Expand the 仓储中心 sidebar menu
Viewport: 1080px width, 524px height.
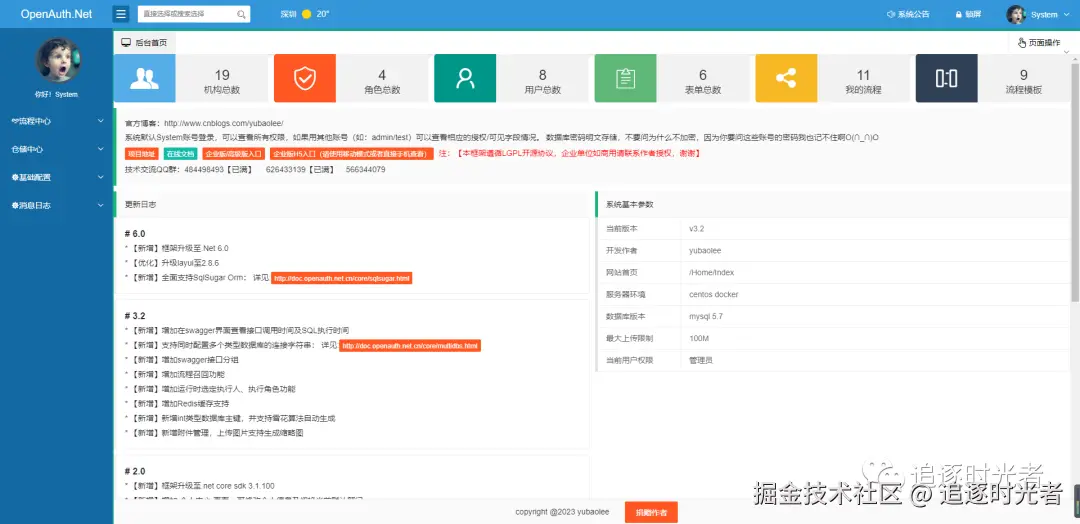coord(56,149)
